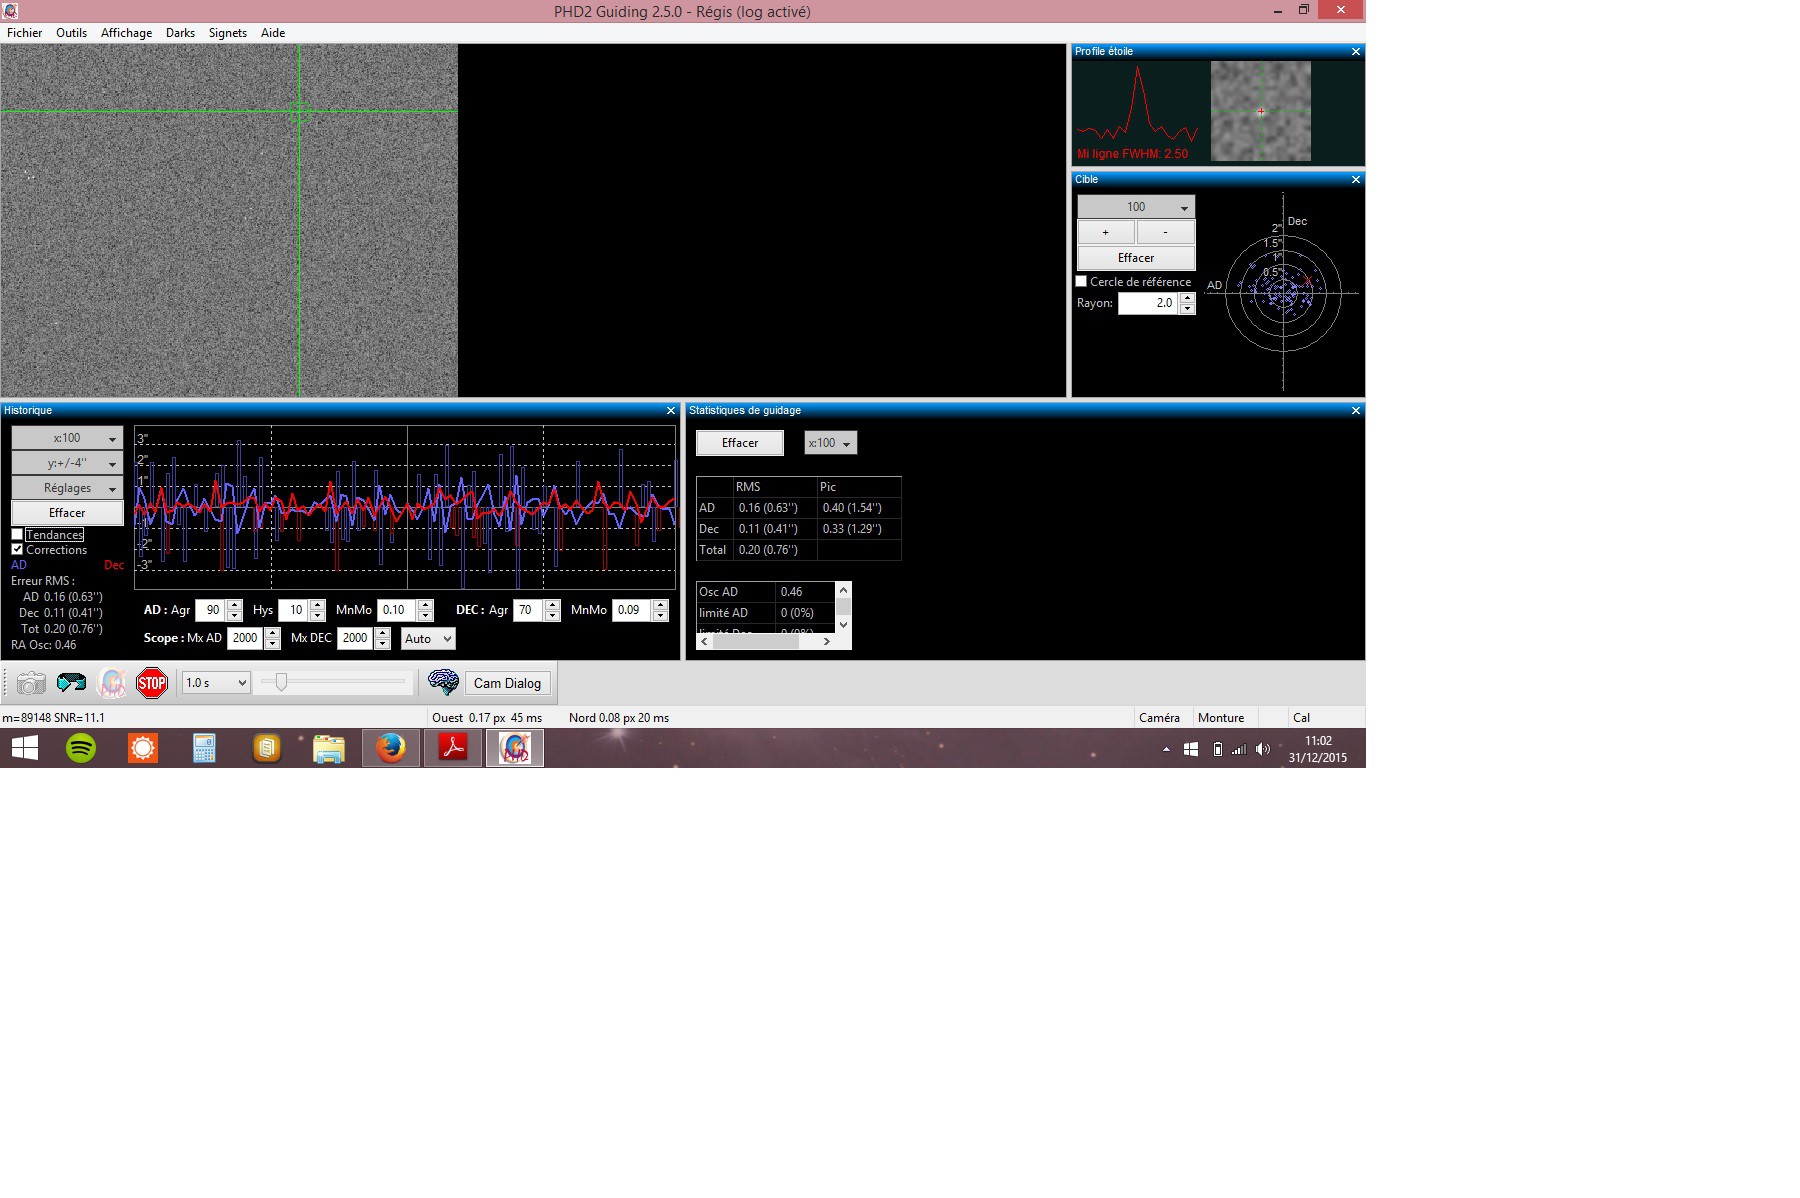
Task: Open the y:+/-4" scale dropdown
Action: (x=67, y=463)
